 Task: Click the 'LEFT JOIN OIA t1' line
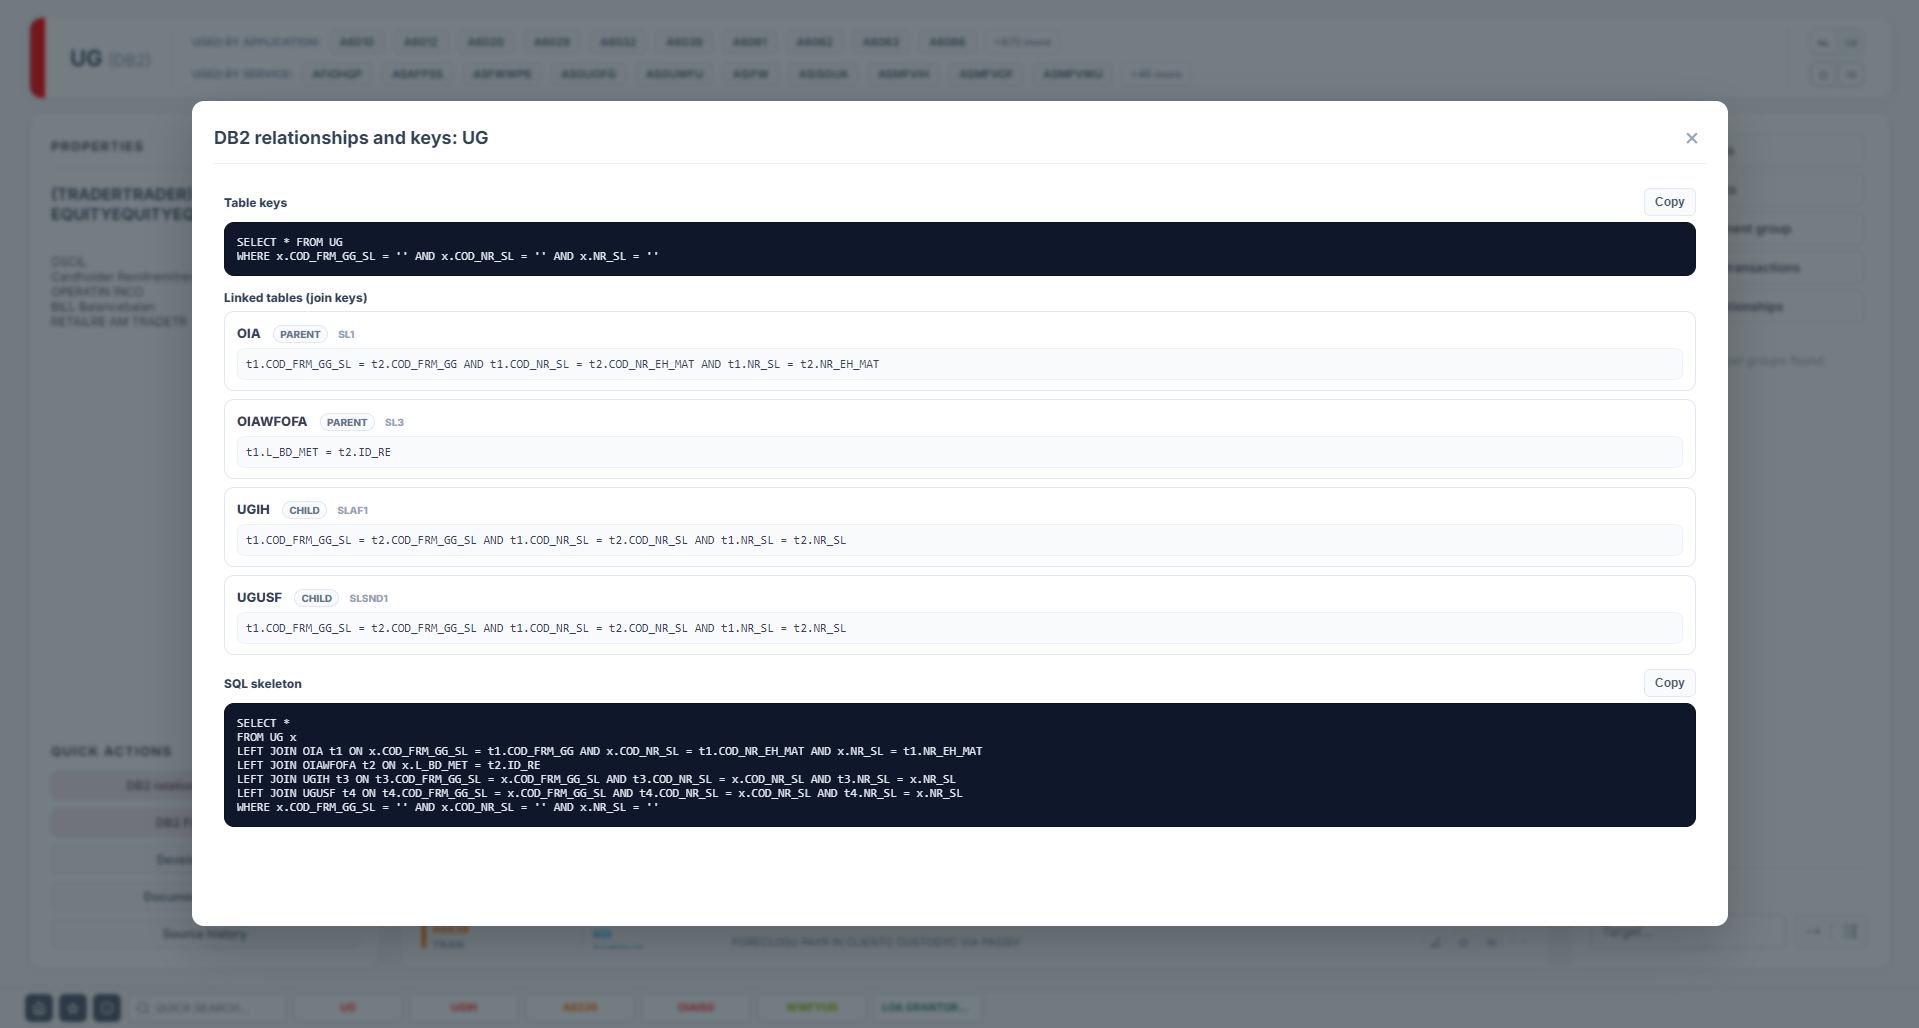610,751
